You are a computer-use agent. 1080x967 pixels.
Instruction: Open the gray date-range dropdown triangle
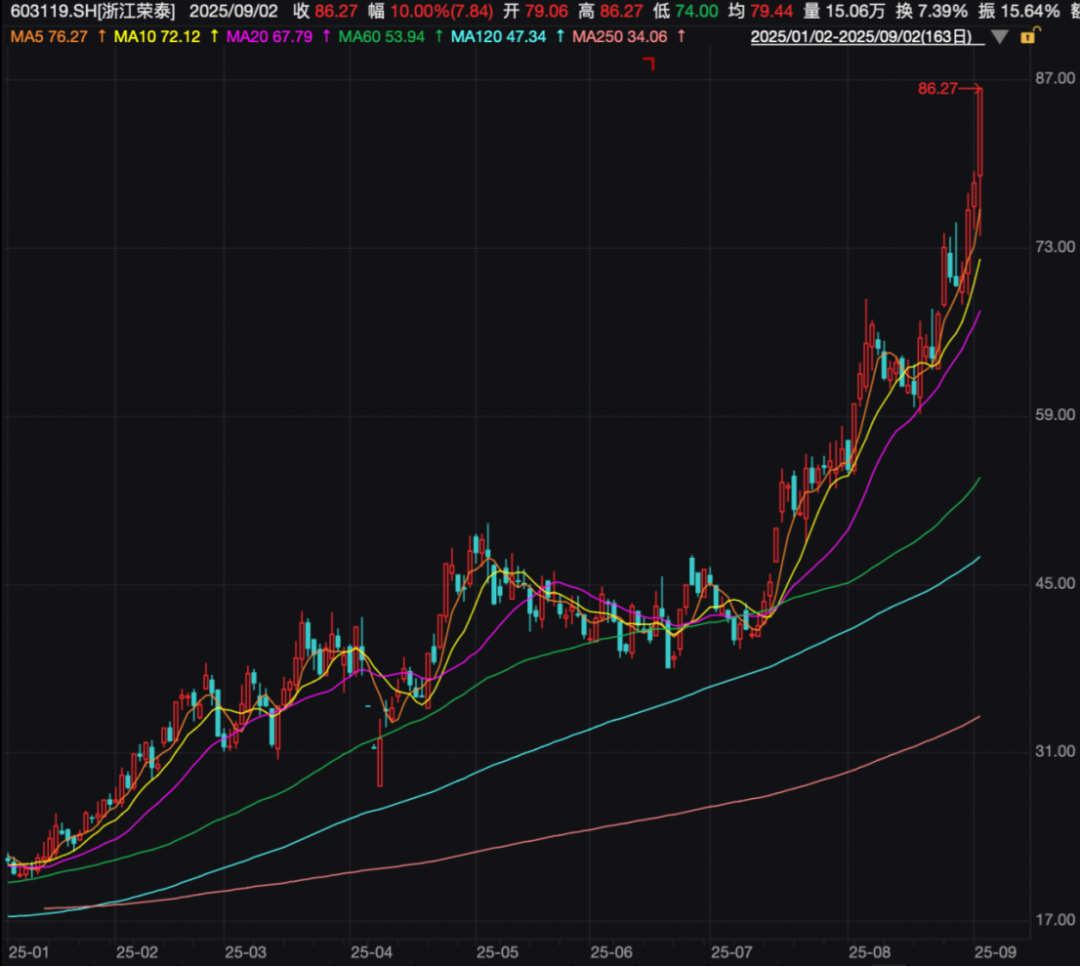pyautogui.click(x=999, y=37)
